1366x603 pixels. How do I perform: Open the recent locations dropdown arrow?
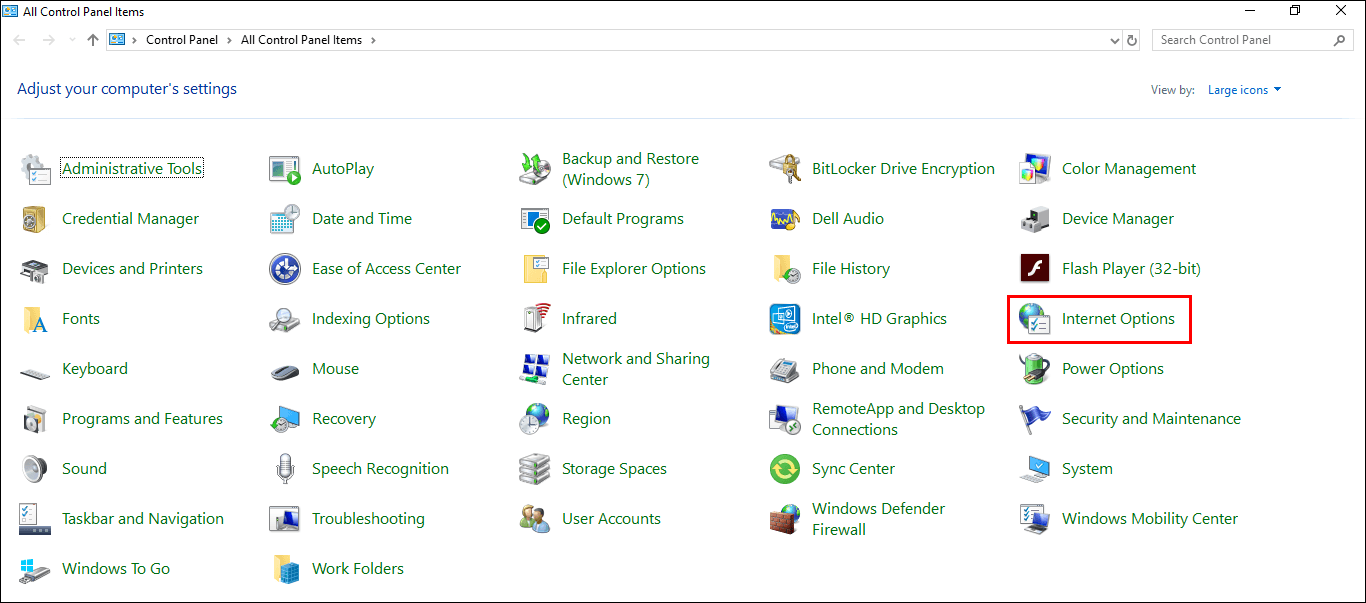[x=71, y=41]
